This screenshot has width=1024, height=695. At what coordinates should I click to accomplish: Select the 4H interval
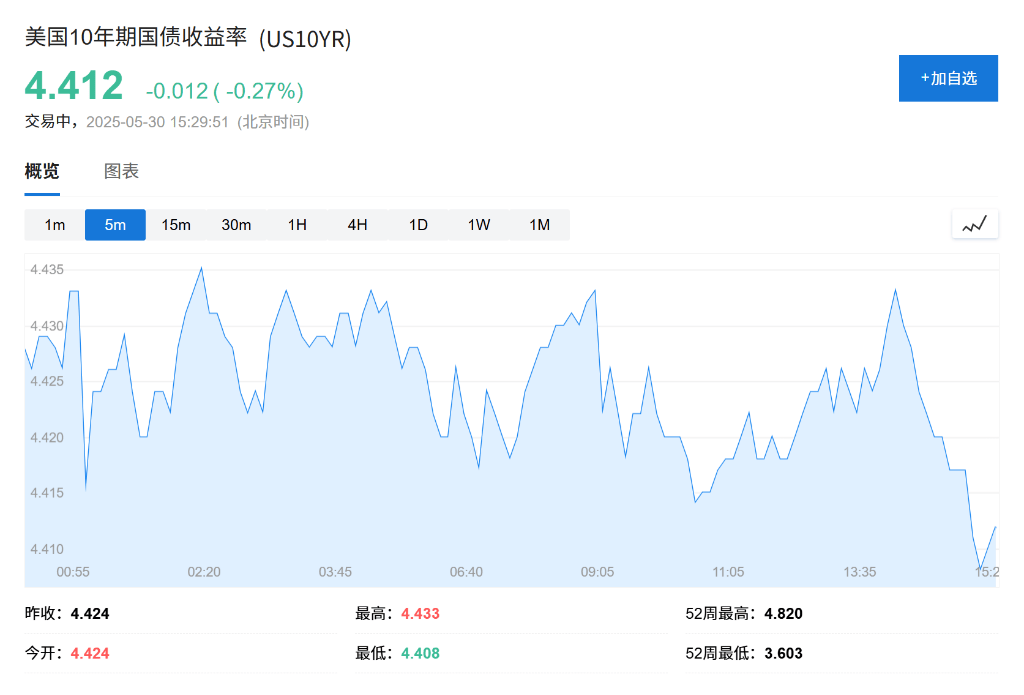coord(357,225)
